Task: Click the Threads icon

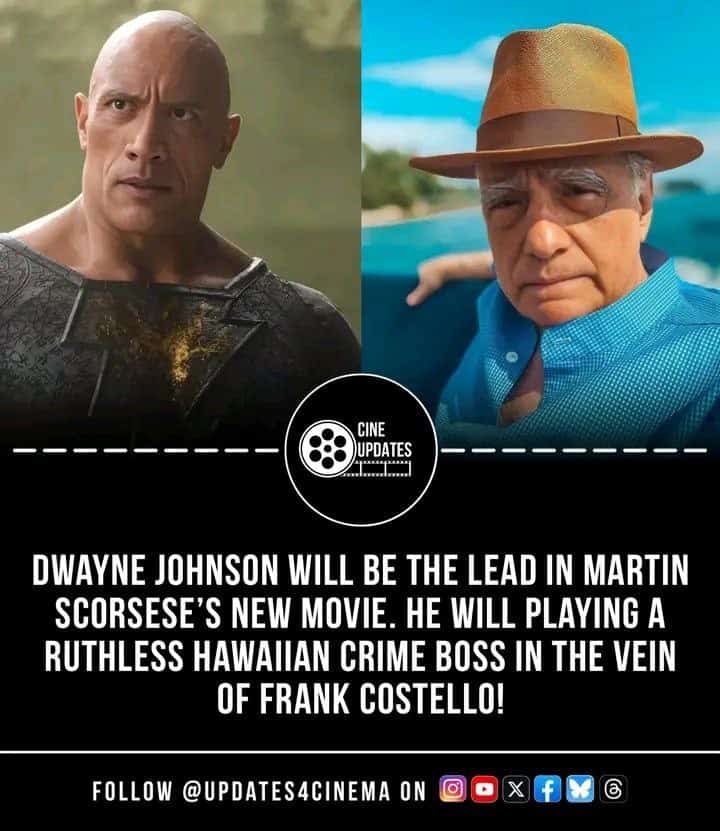Action: click(x=613, y=790)
